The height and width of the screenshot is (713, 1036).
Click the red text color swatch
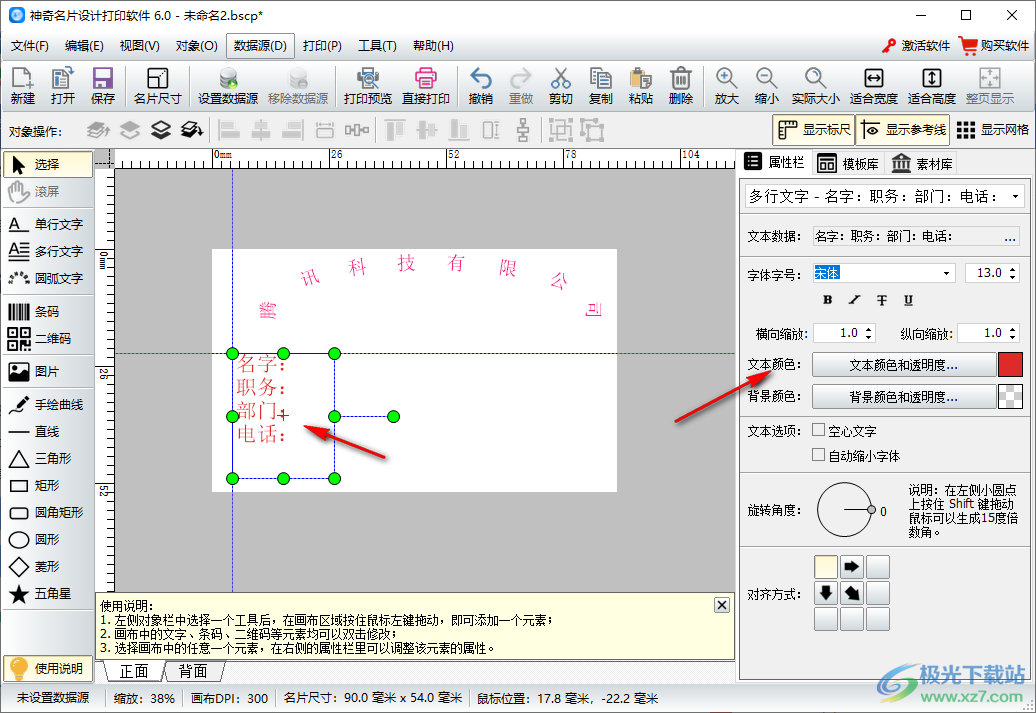[1010, 365]
